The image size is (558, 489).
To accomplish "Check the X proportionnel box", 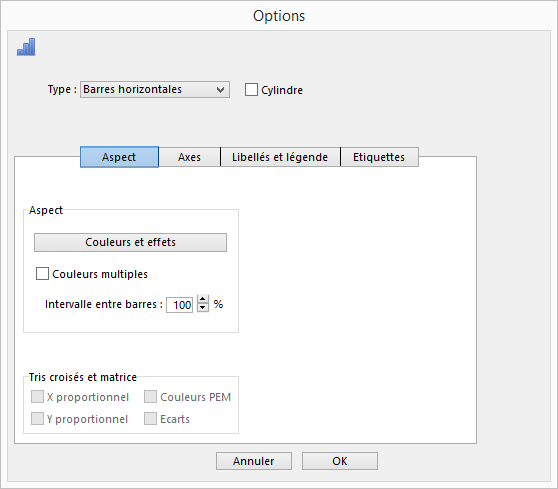I will (x=37, y=396).
